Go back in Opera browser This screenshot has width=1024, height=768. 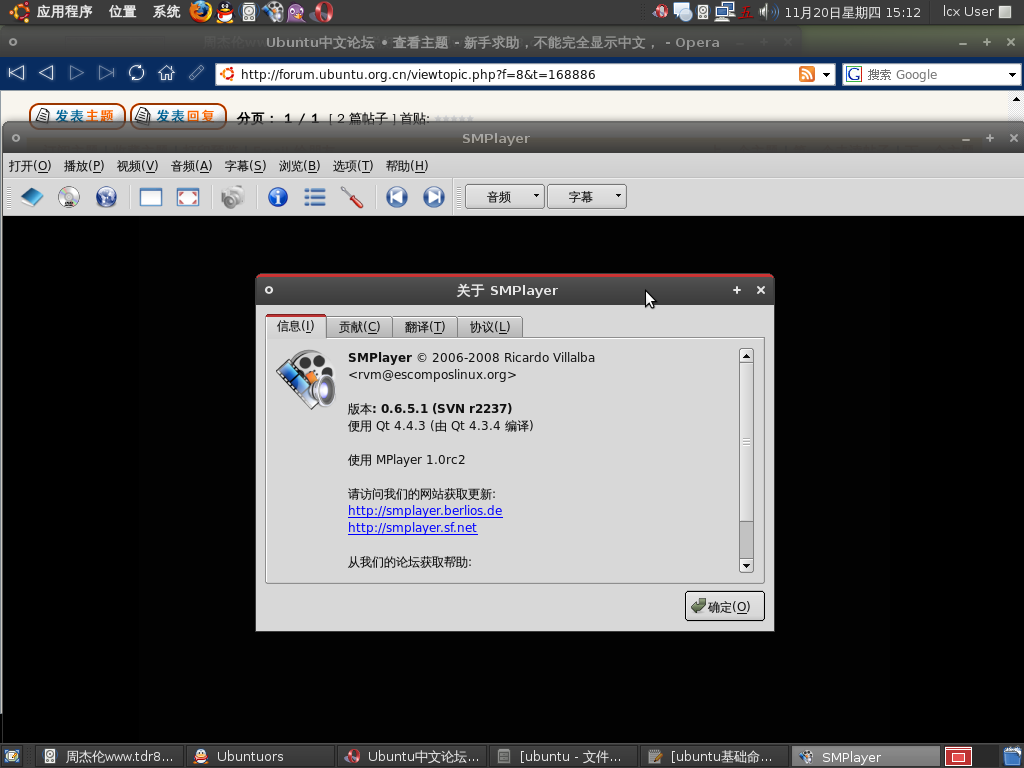click(46, 73)
